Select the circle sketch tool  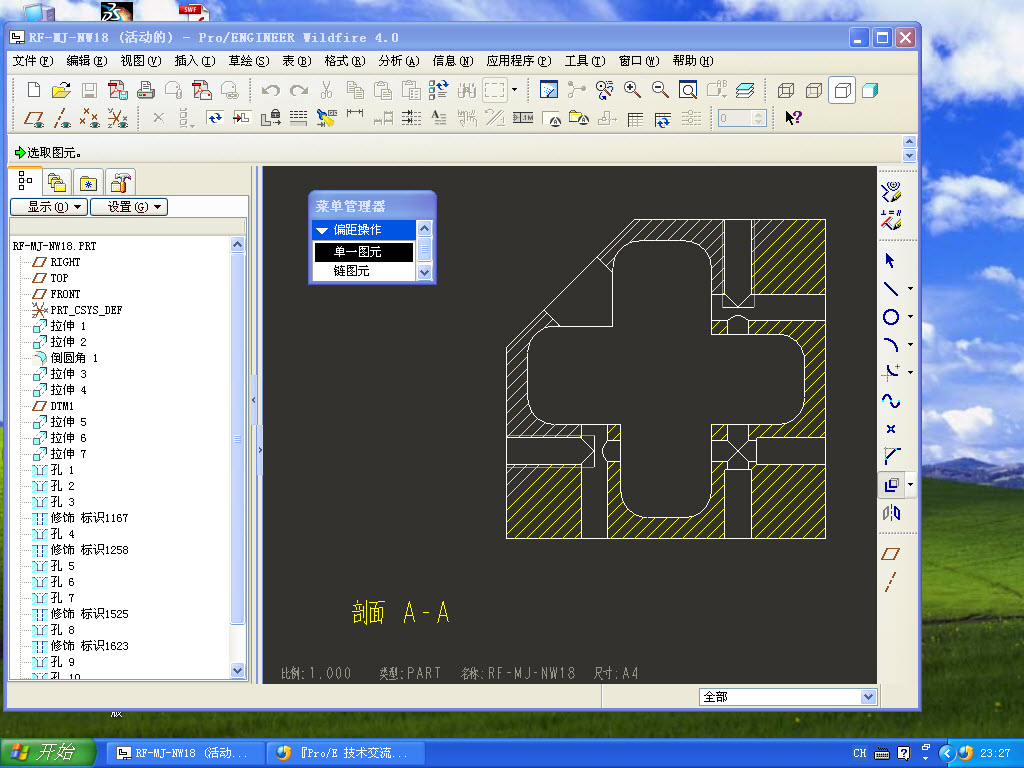point(891,317)
